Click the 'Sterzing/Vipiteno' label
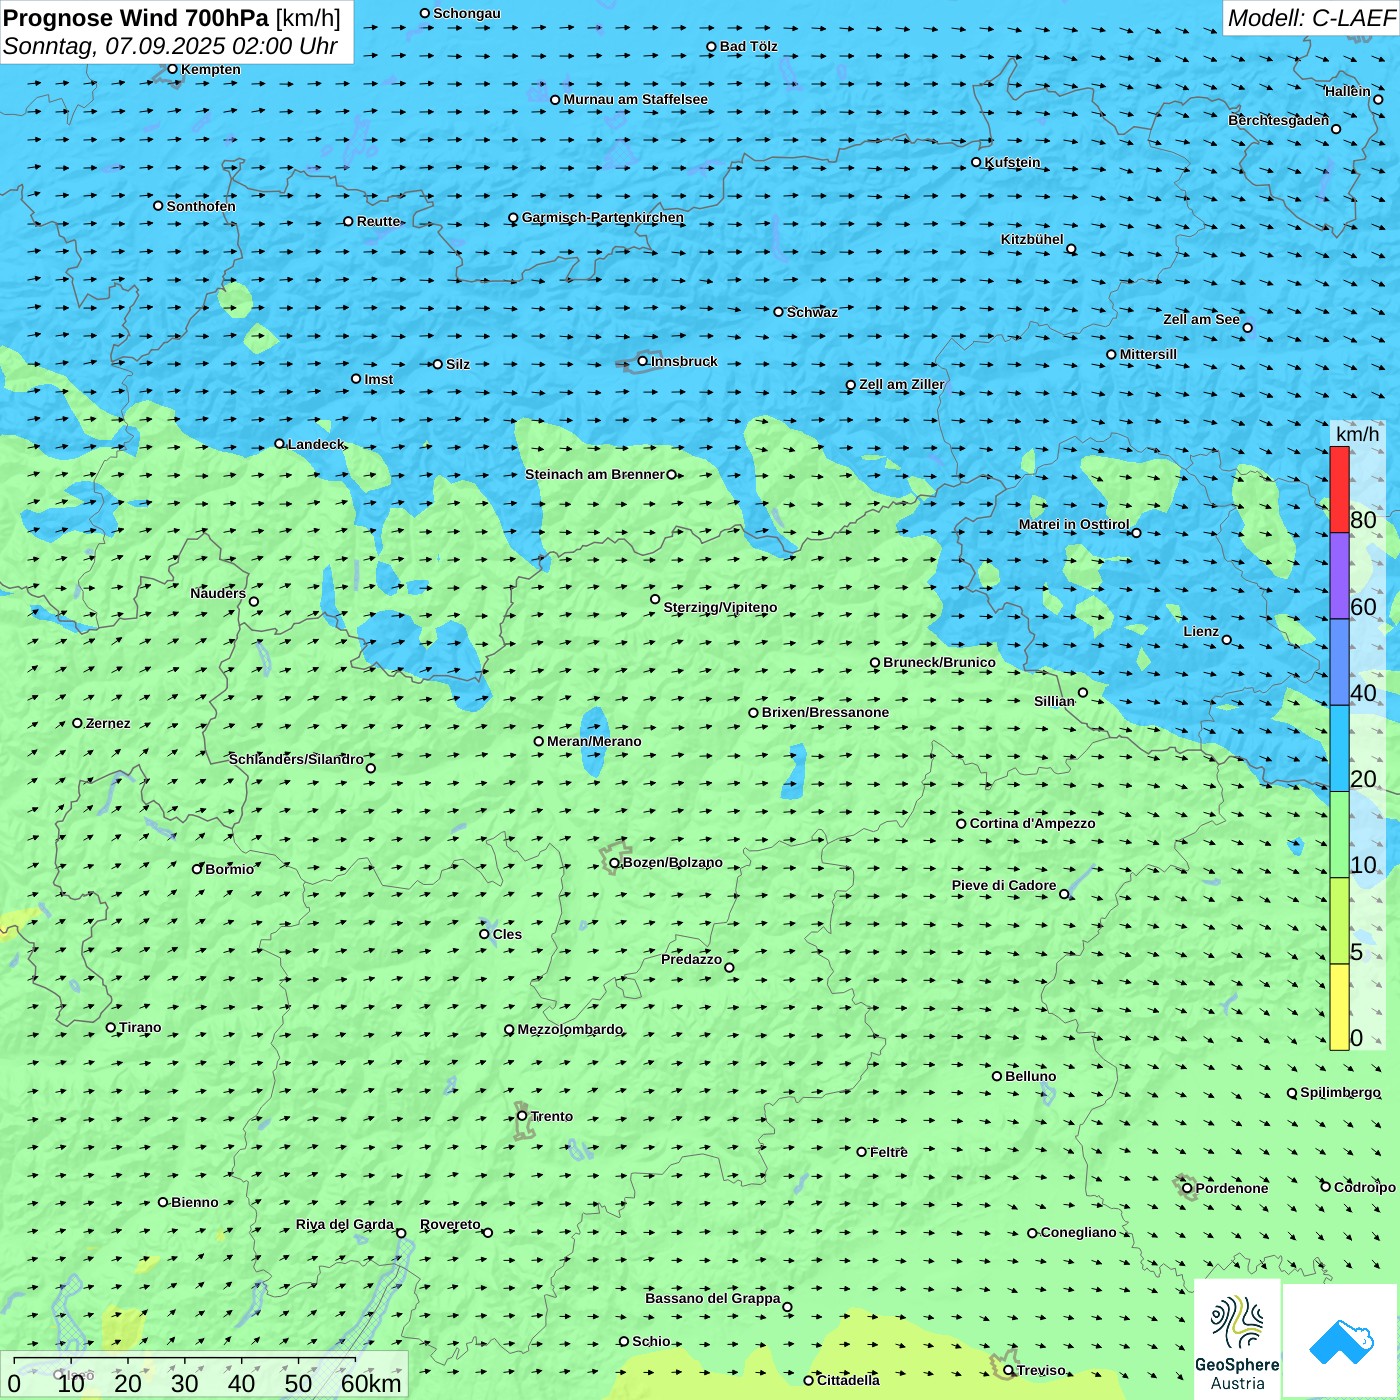Viewport: 1400px width, 1400px height. (720, 607)
